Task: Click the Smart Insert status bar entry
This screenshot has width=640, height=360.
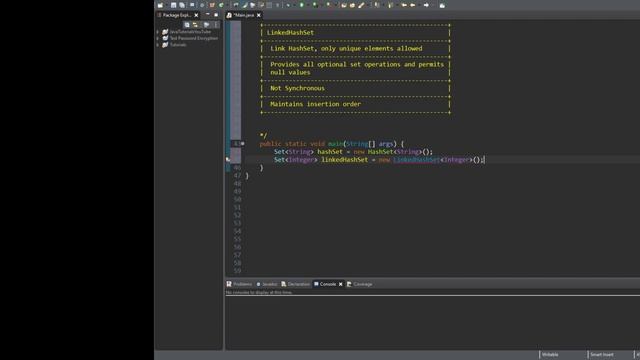Action: coord(602,355)
